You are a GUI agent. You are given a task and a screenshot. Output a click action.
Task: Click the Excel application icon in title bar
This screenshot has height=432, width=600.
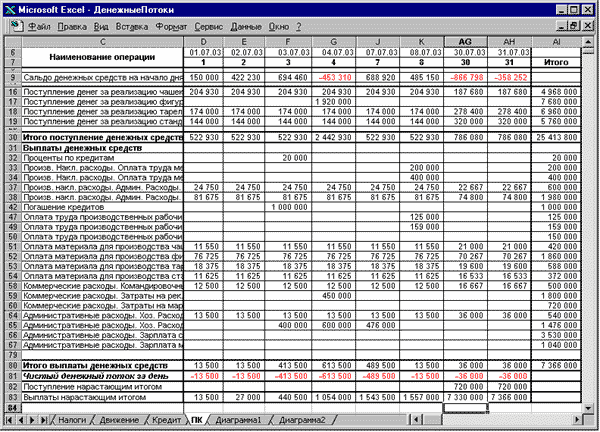10,10
